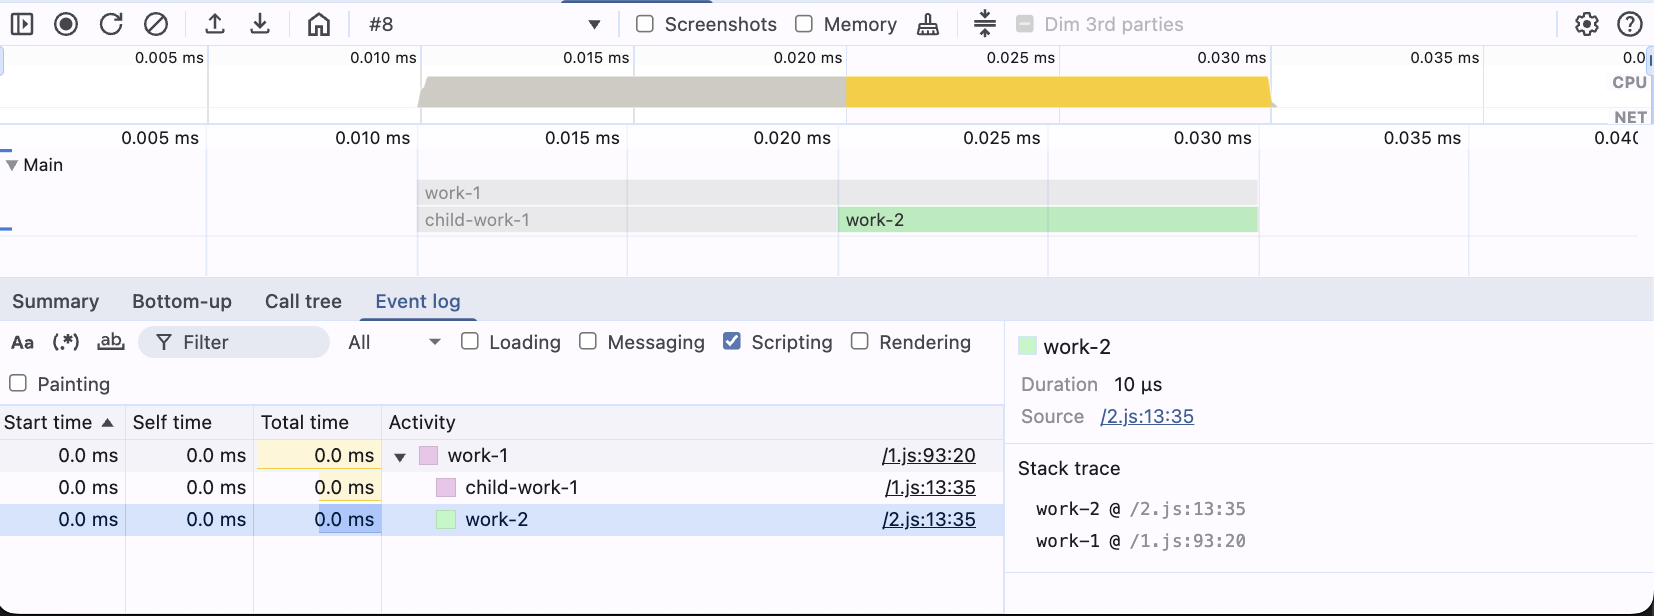Enable the Screenshots checkbox
Viewport: 1654px width, 616px height.
(x=645, y=24)
